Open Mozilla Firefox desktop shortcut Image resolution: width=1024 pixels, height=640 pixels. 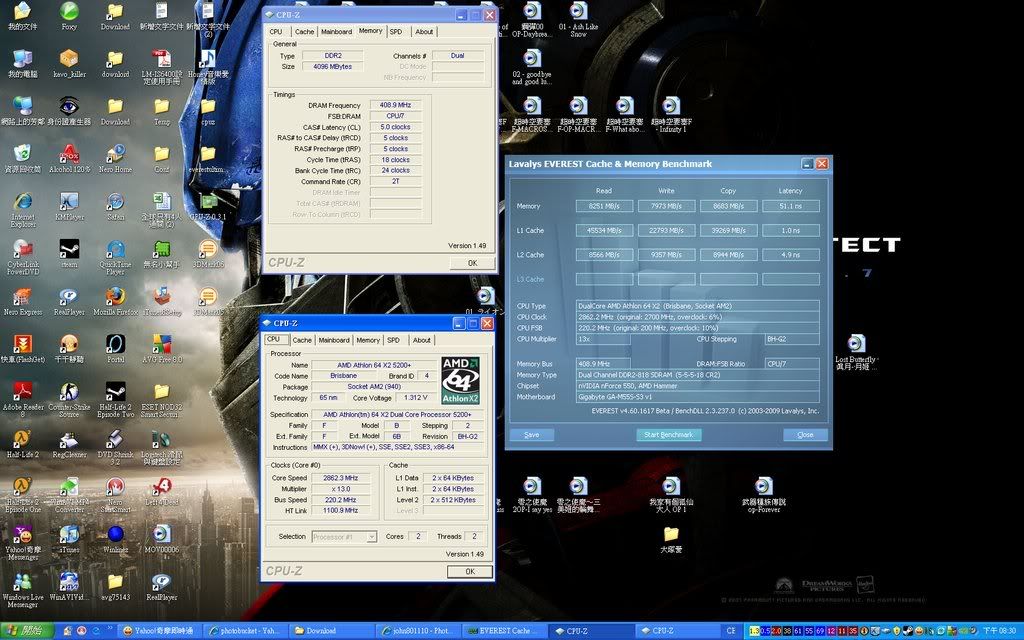click(115, 301)
